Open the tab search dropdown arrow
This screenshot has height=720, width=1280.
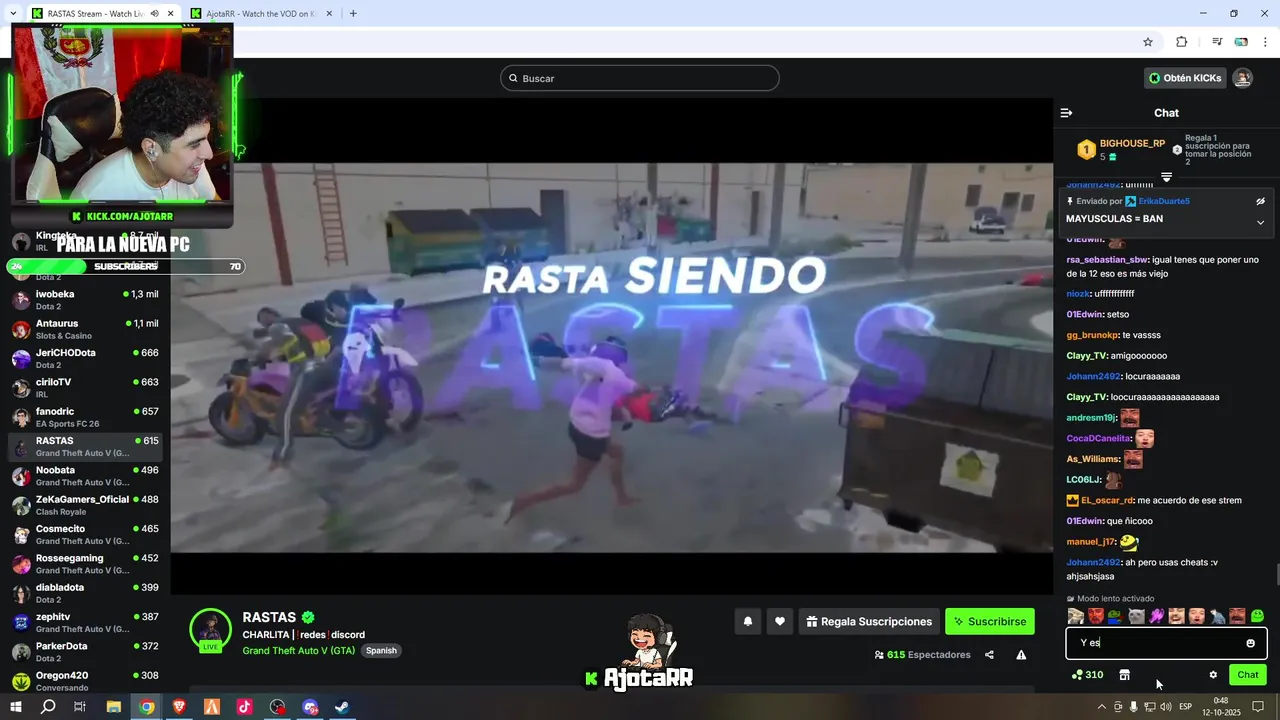pos(11,13)
